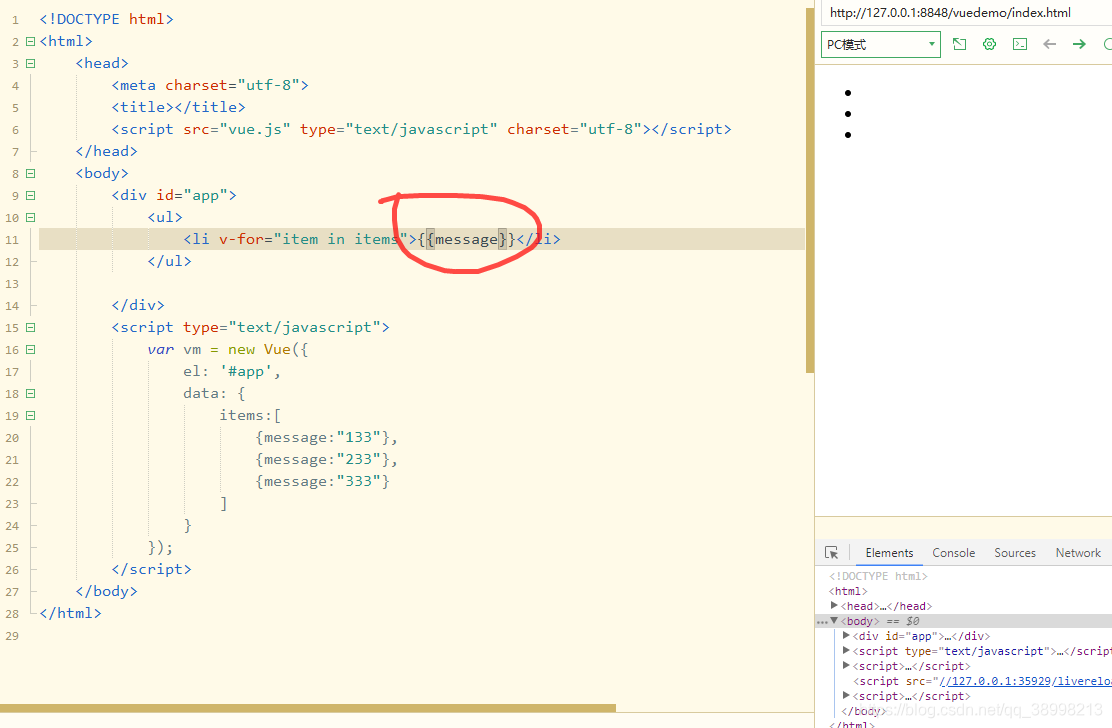
Task: Collapse the body tag fold on line 8
Action: (30, 173)
